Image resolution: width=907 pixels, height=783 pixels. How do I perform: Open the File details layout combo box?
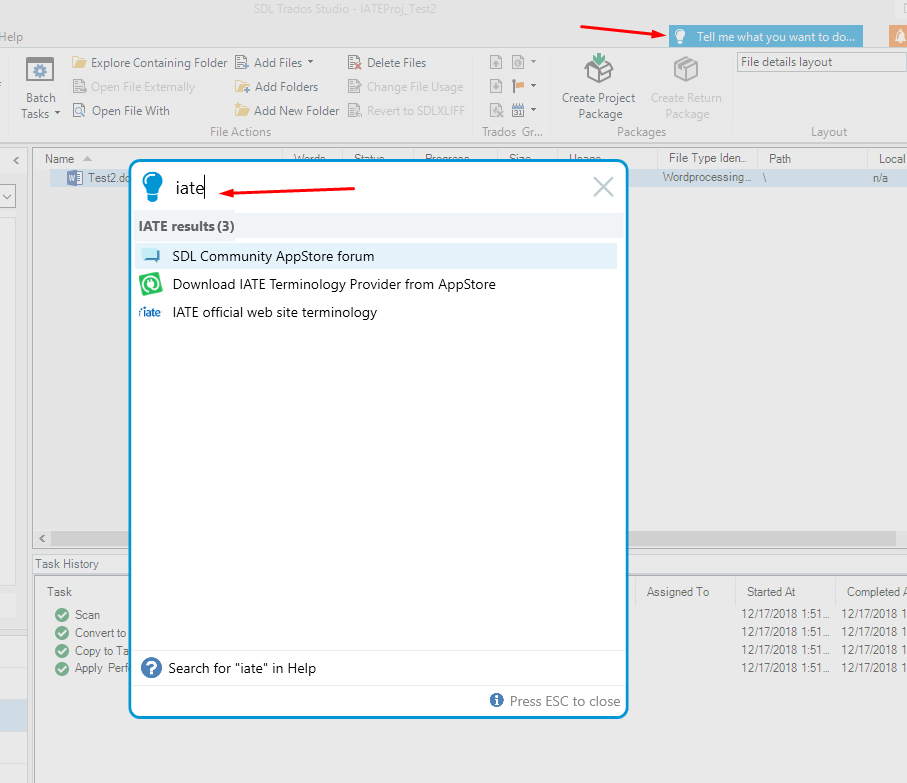pyautogui.click(x=821, y=62)
